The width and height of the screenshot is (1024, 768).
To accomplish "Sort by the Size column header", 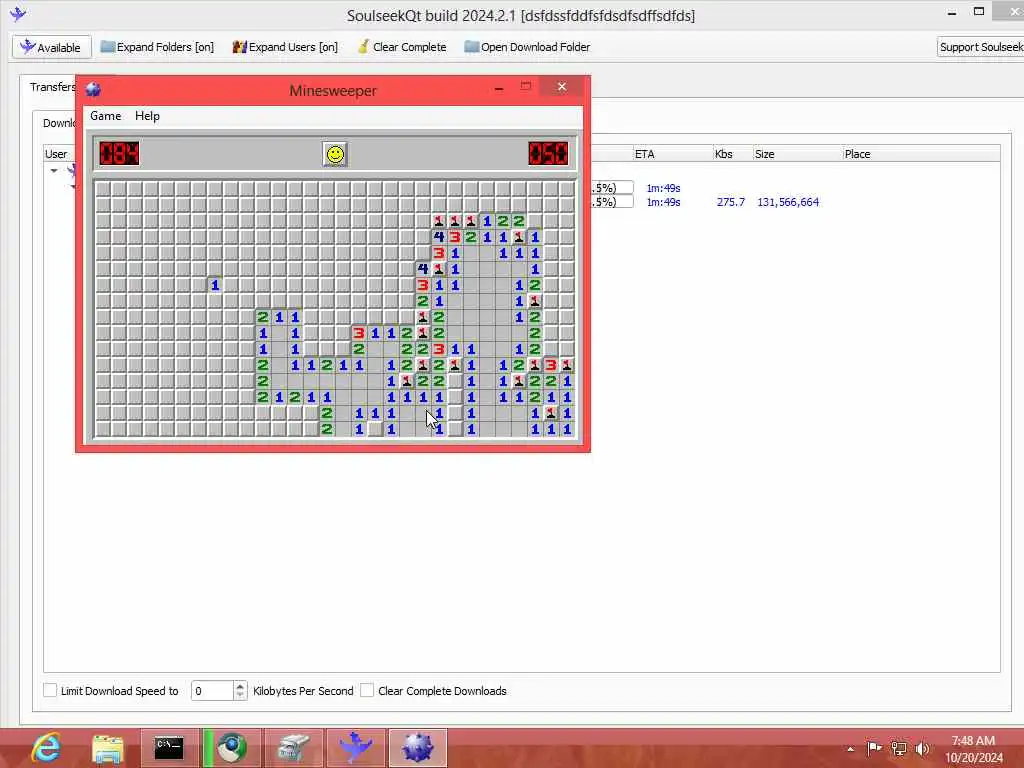I will [x=797, y=154].
